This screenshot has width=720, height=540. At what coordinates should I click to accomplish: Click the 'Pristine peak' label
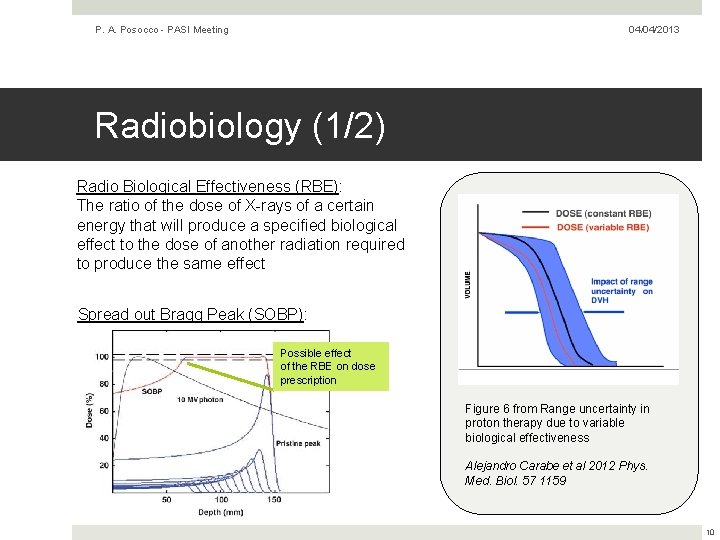[298, 444]
